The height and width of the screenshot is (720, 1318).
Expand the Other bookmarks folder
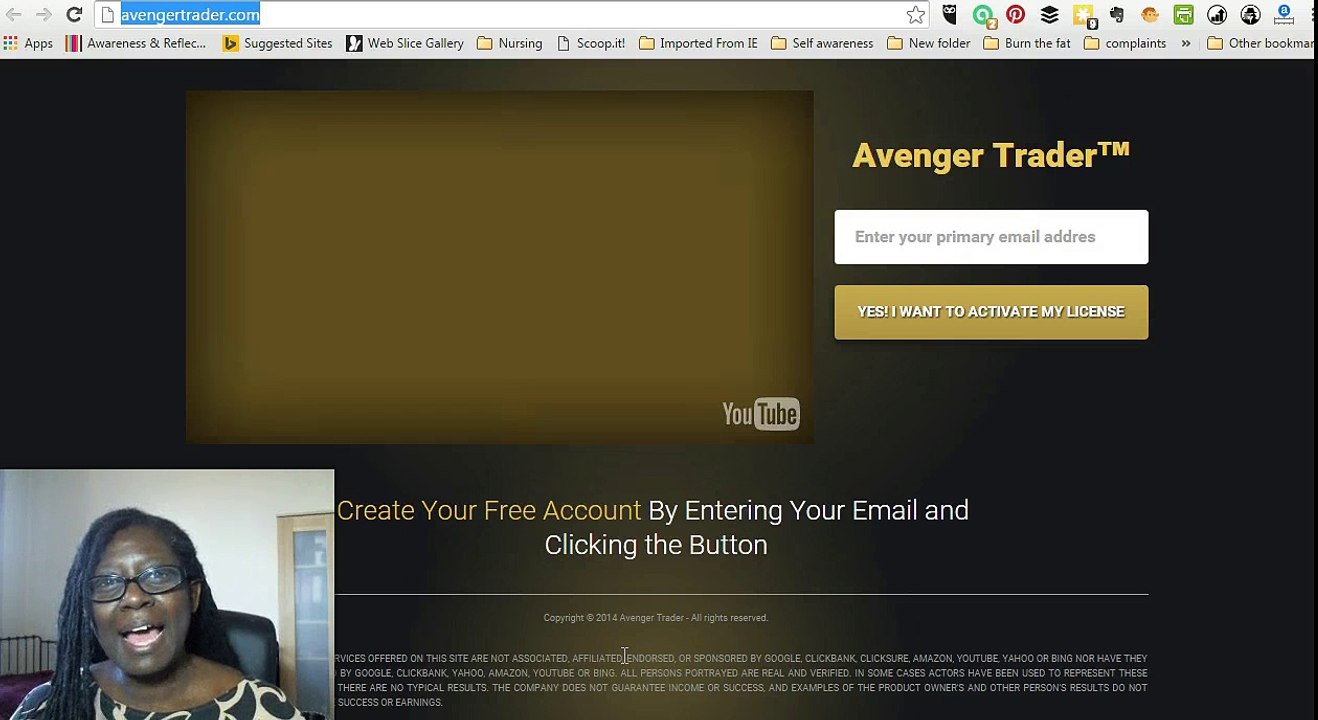coord(1261,43)
